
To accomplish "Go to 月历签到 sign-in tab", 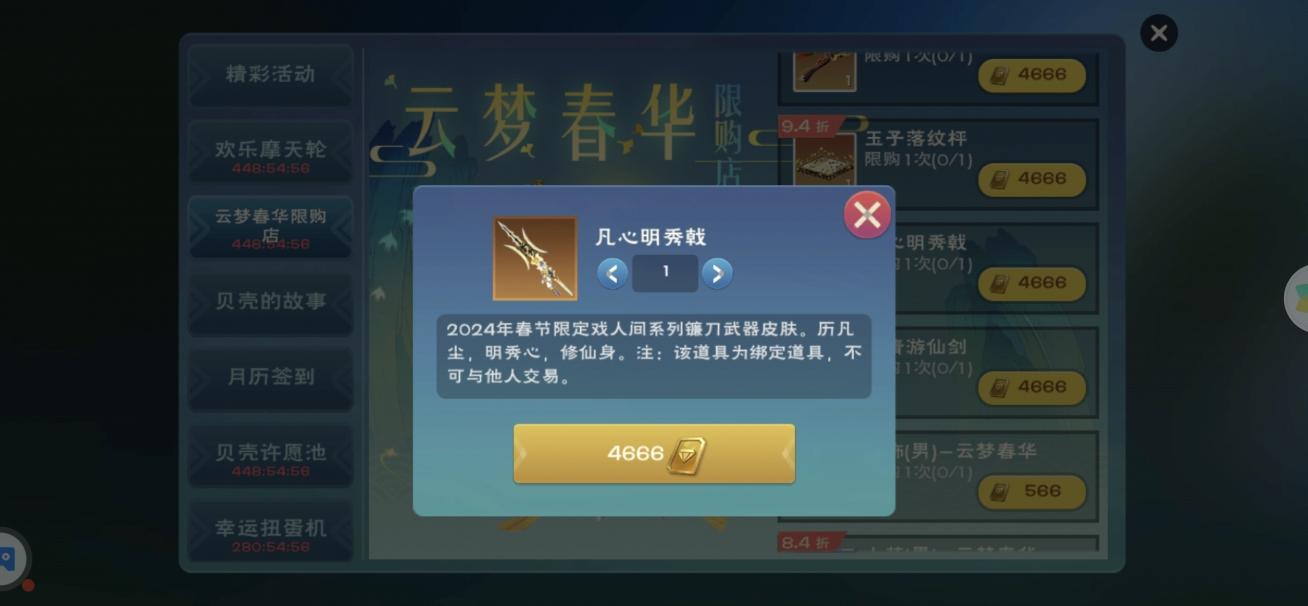I will coord(270,379).
